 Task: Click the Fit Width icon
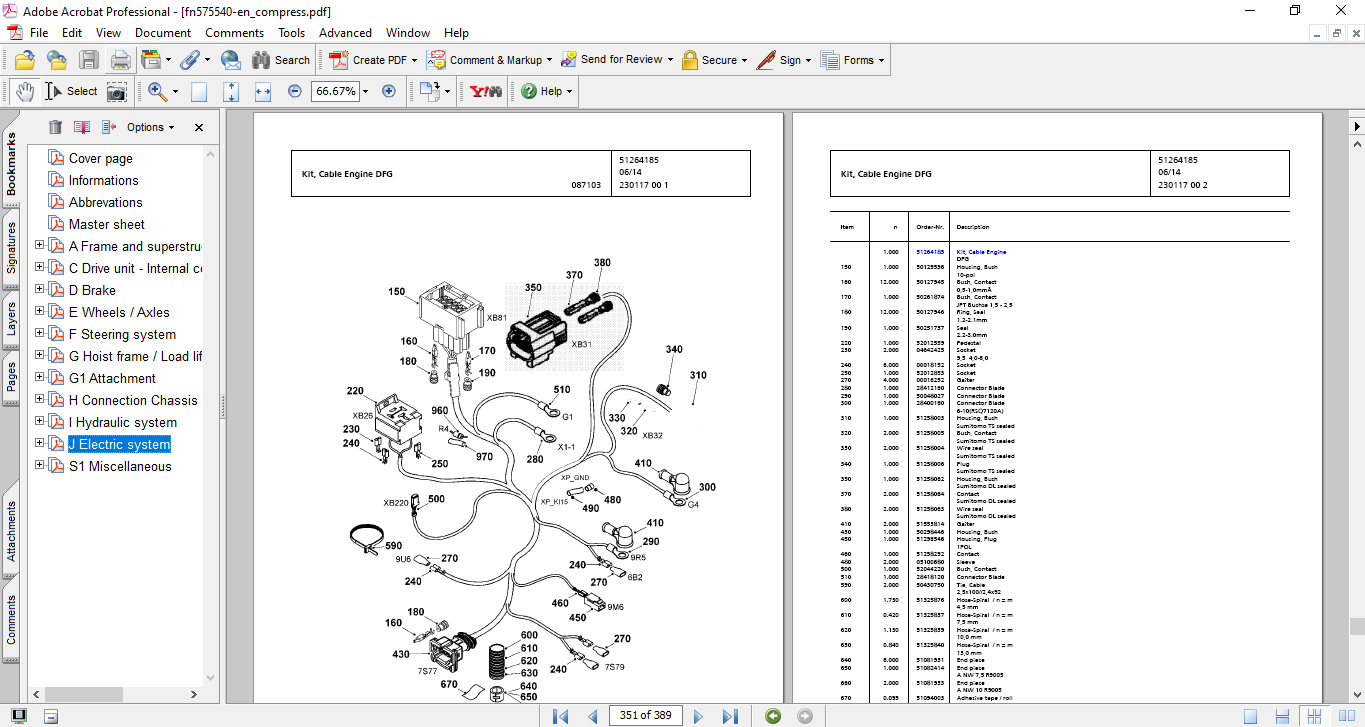(263, 91)
